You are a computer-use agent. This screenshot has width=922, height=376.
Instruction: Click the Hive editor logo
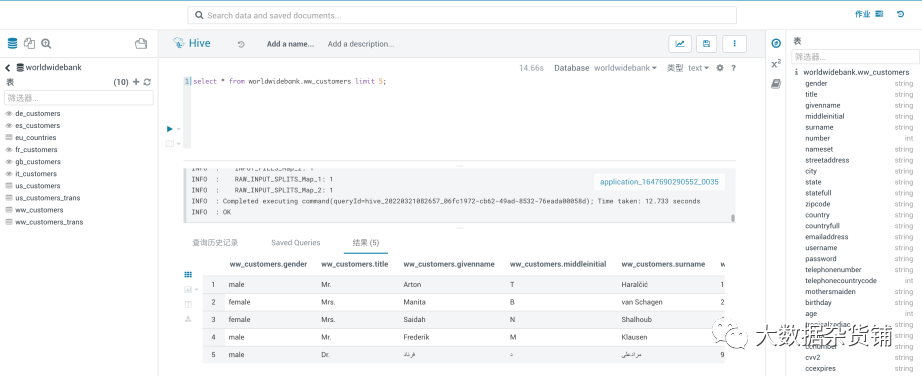pos(192,43)
